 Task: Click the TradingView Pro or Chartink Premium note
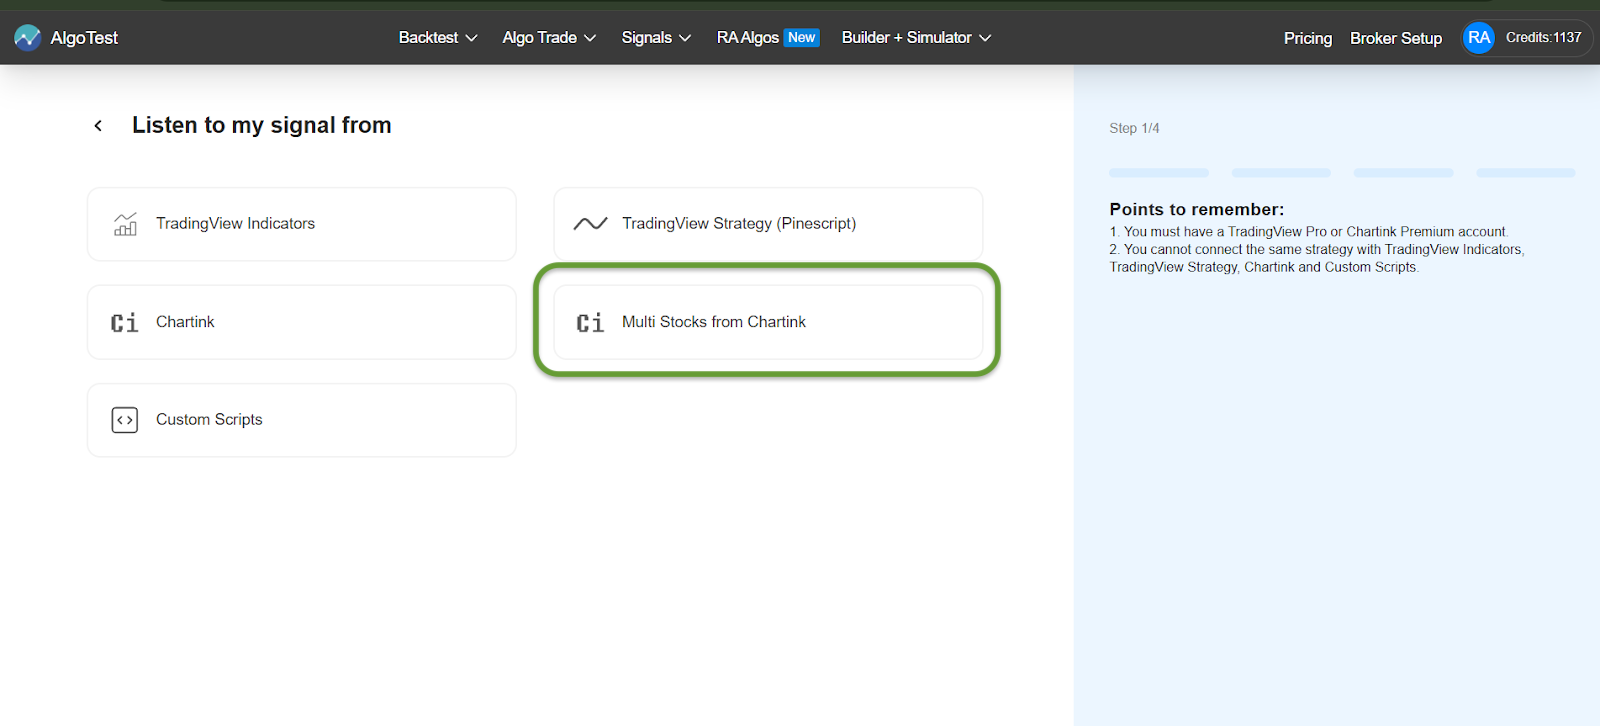tap(1309, 232)
